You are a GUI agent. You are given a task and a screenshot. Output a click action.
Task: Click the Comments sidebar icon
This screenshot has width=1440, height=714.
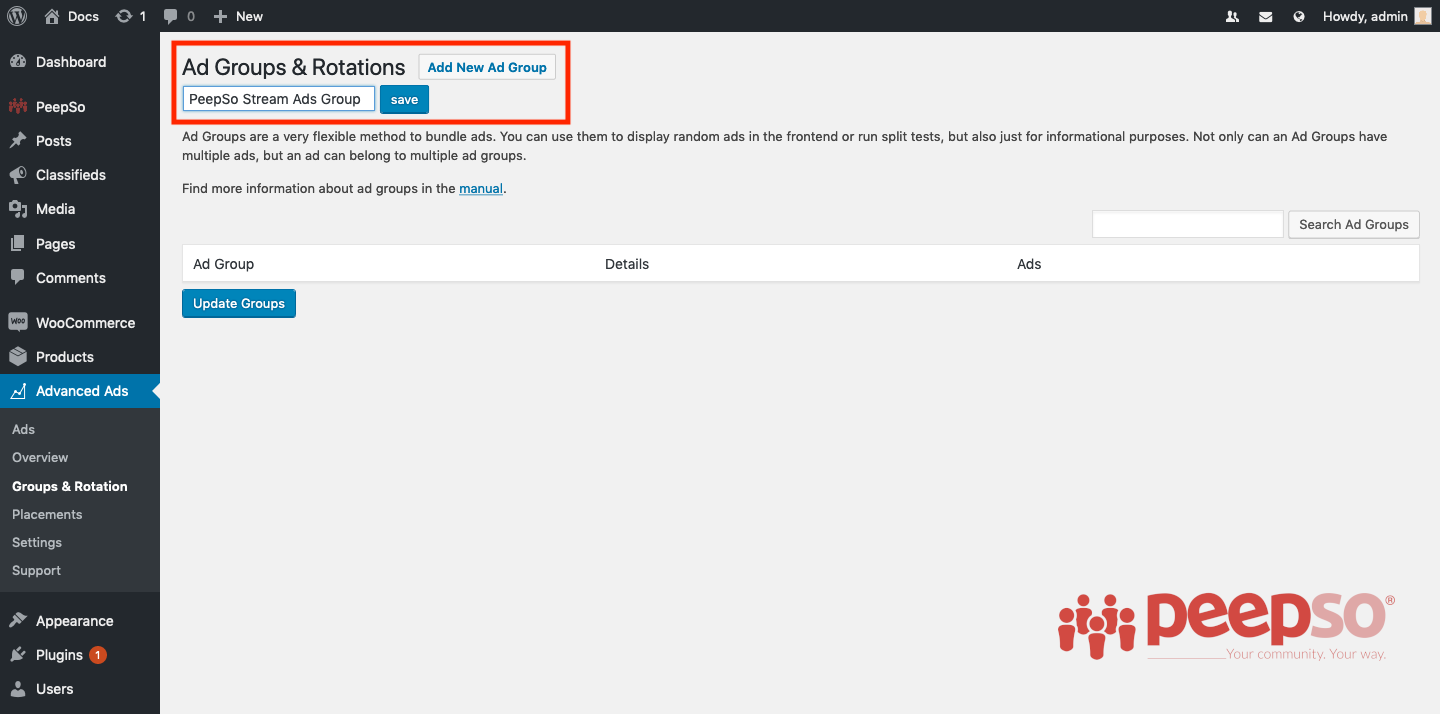(18, 277)
